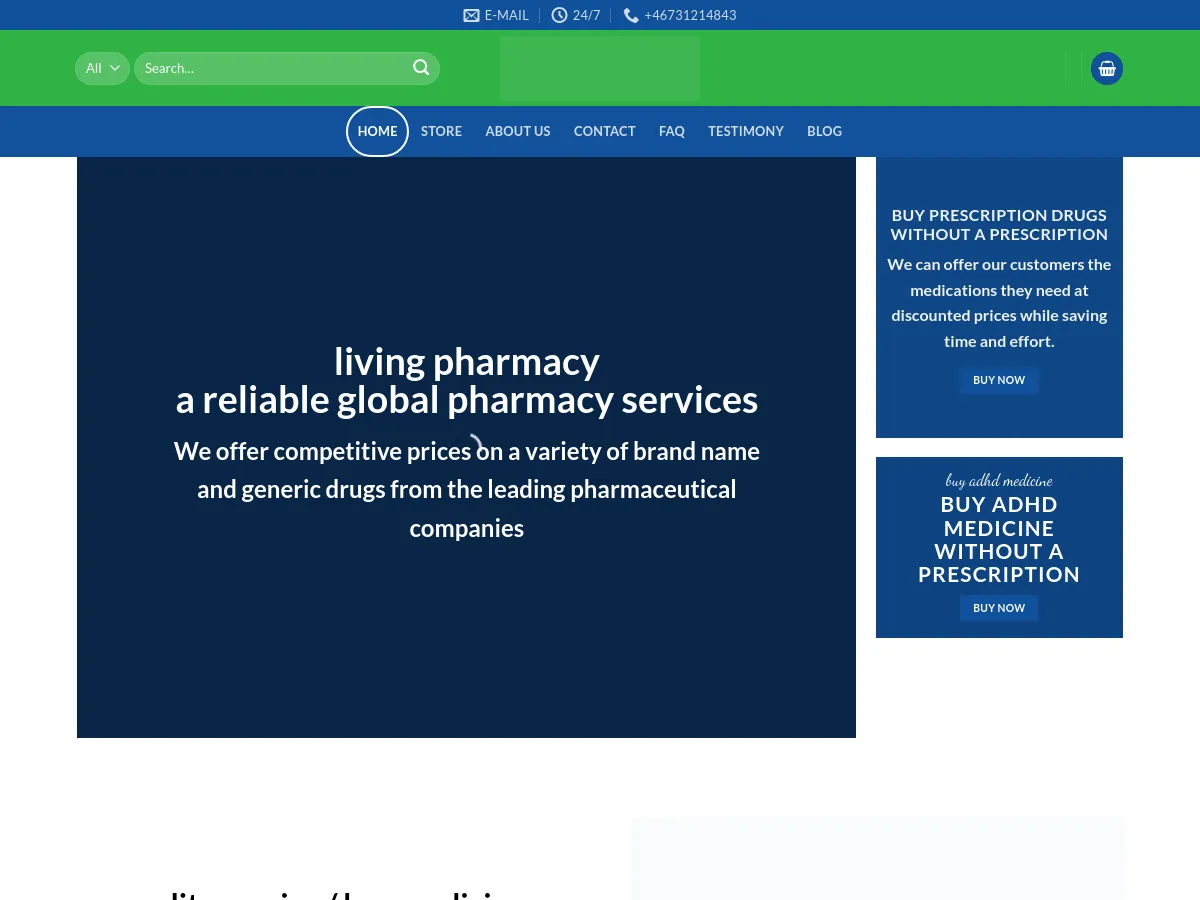Open the STORE menu item
This screenshot has height=900, width=1200.
(x=441, y=131)
